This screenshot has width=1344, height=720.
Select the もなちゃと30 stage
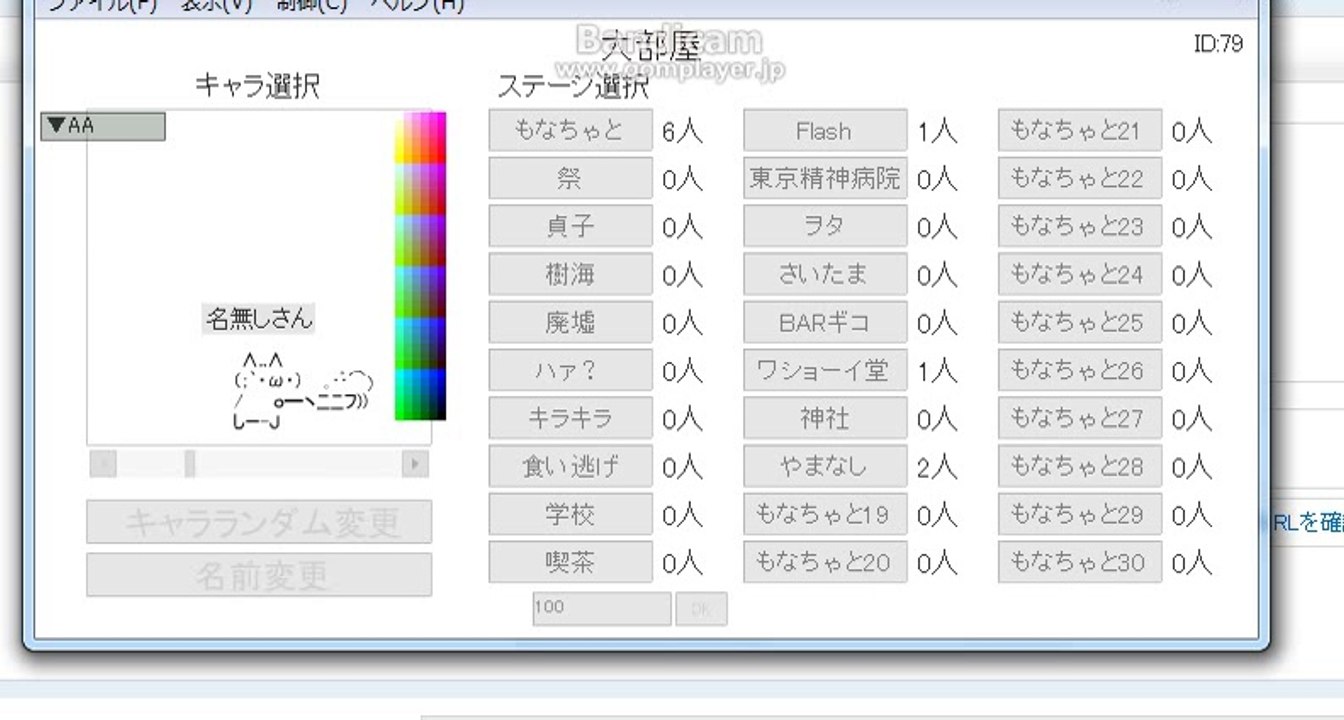coord(1080,562)
